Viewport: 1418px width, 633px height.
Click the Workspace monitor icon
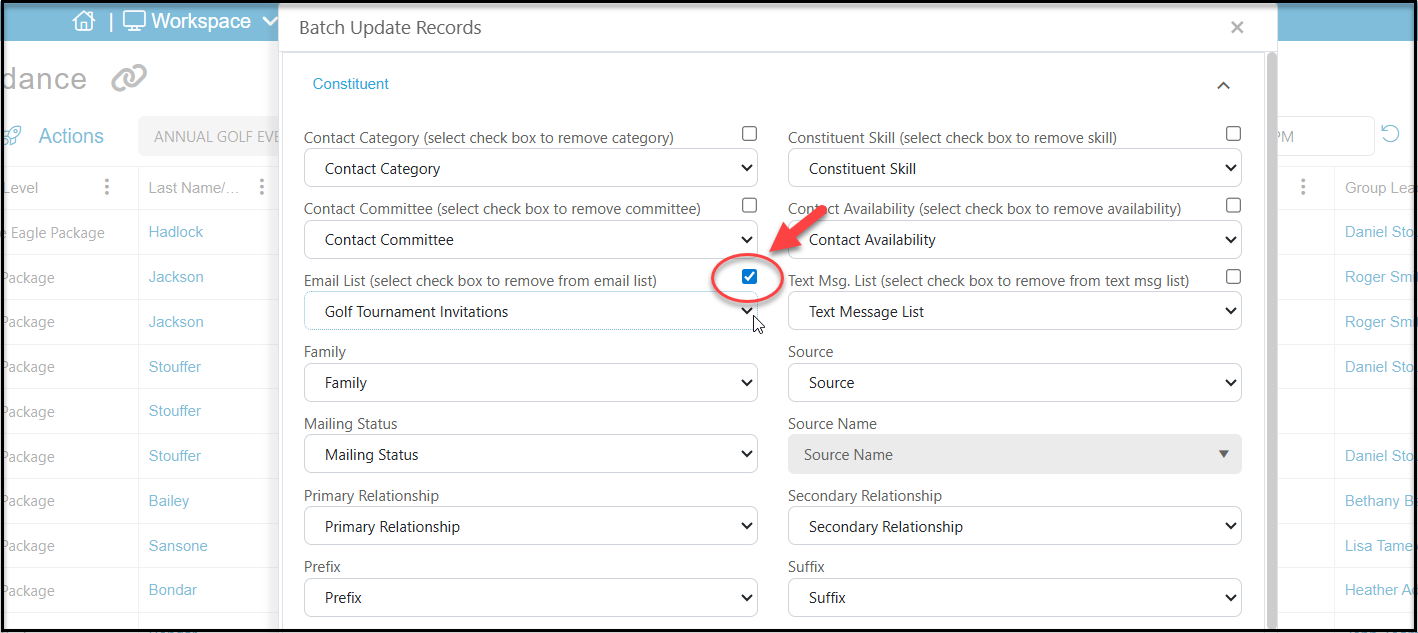coord(134,21)
